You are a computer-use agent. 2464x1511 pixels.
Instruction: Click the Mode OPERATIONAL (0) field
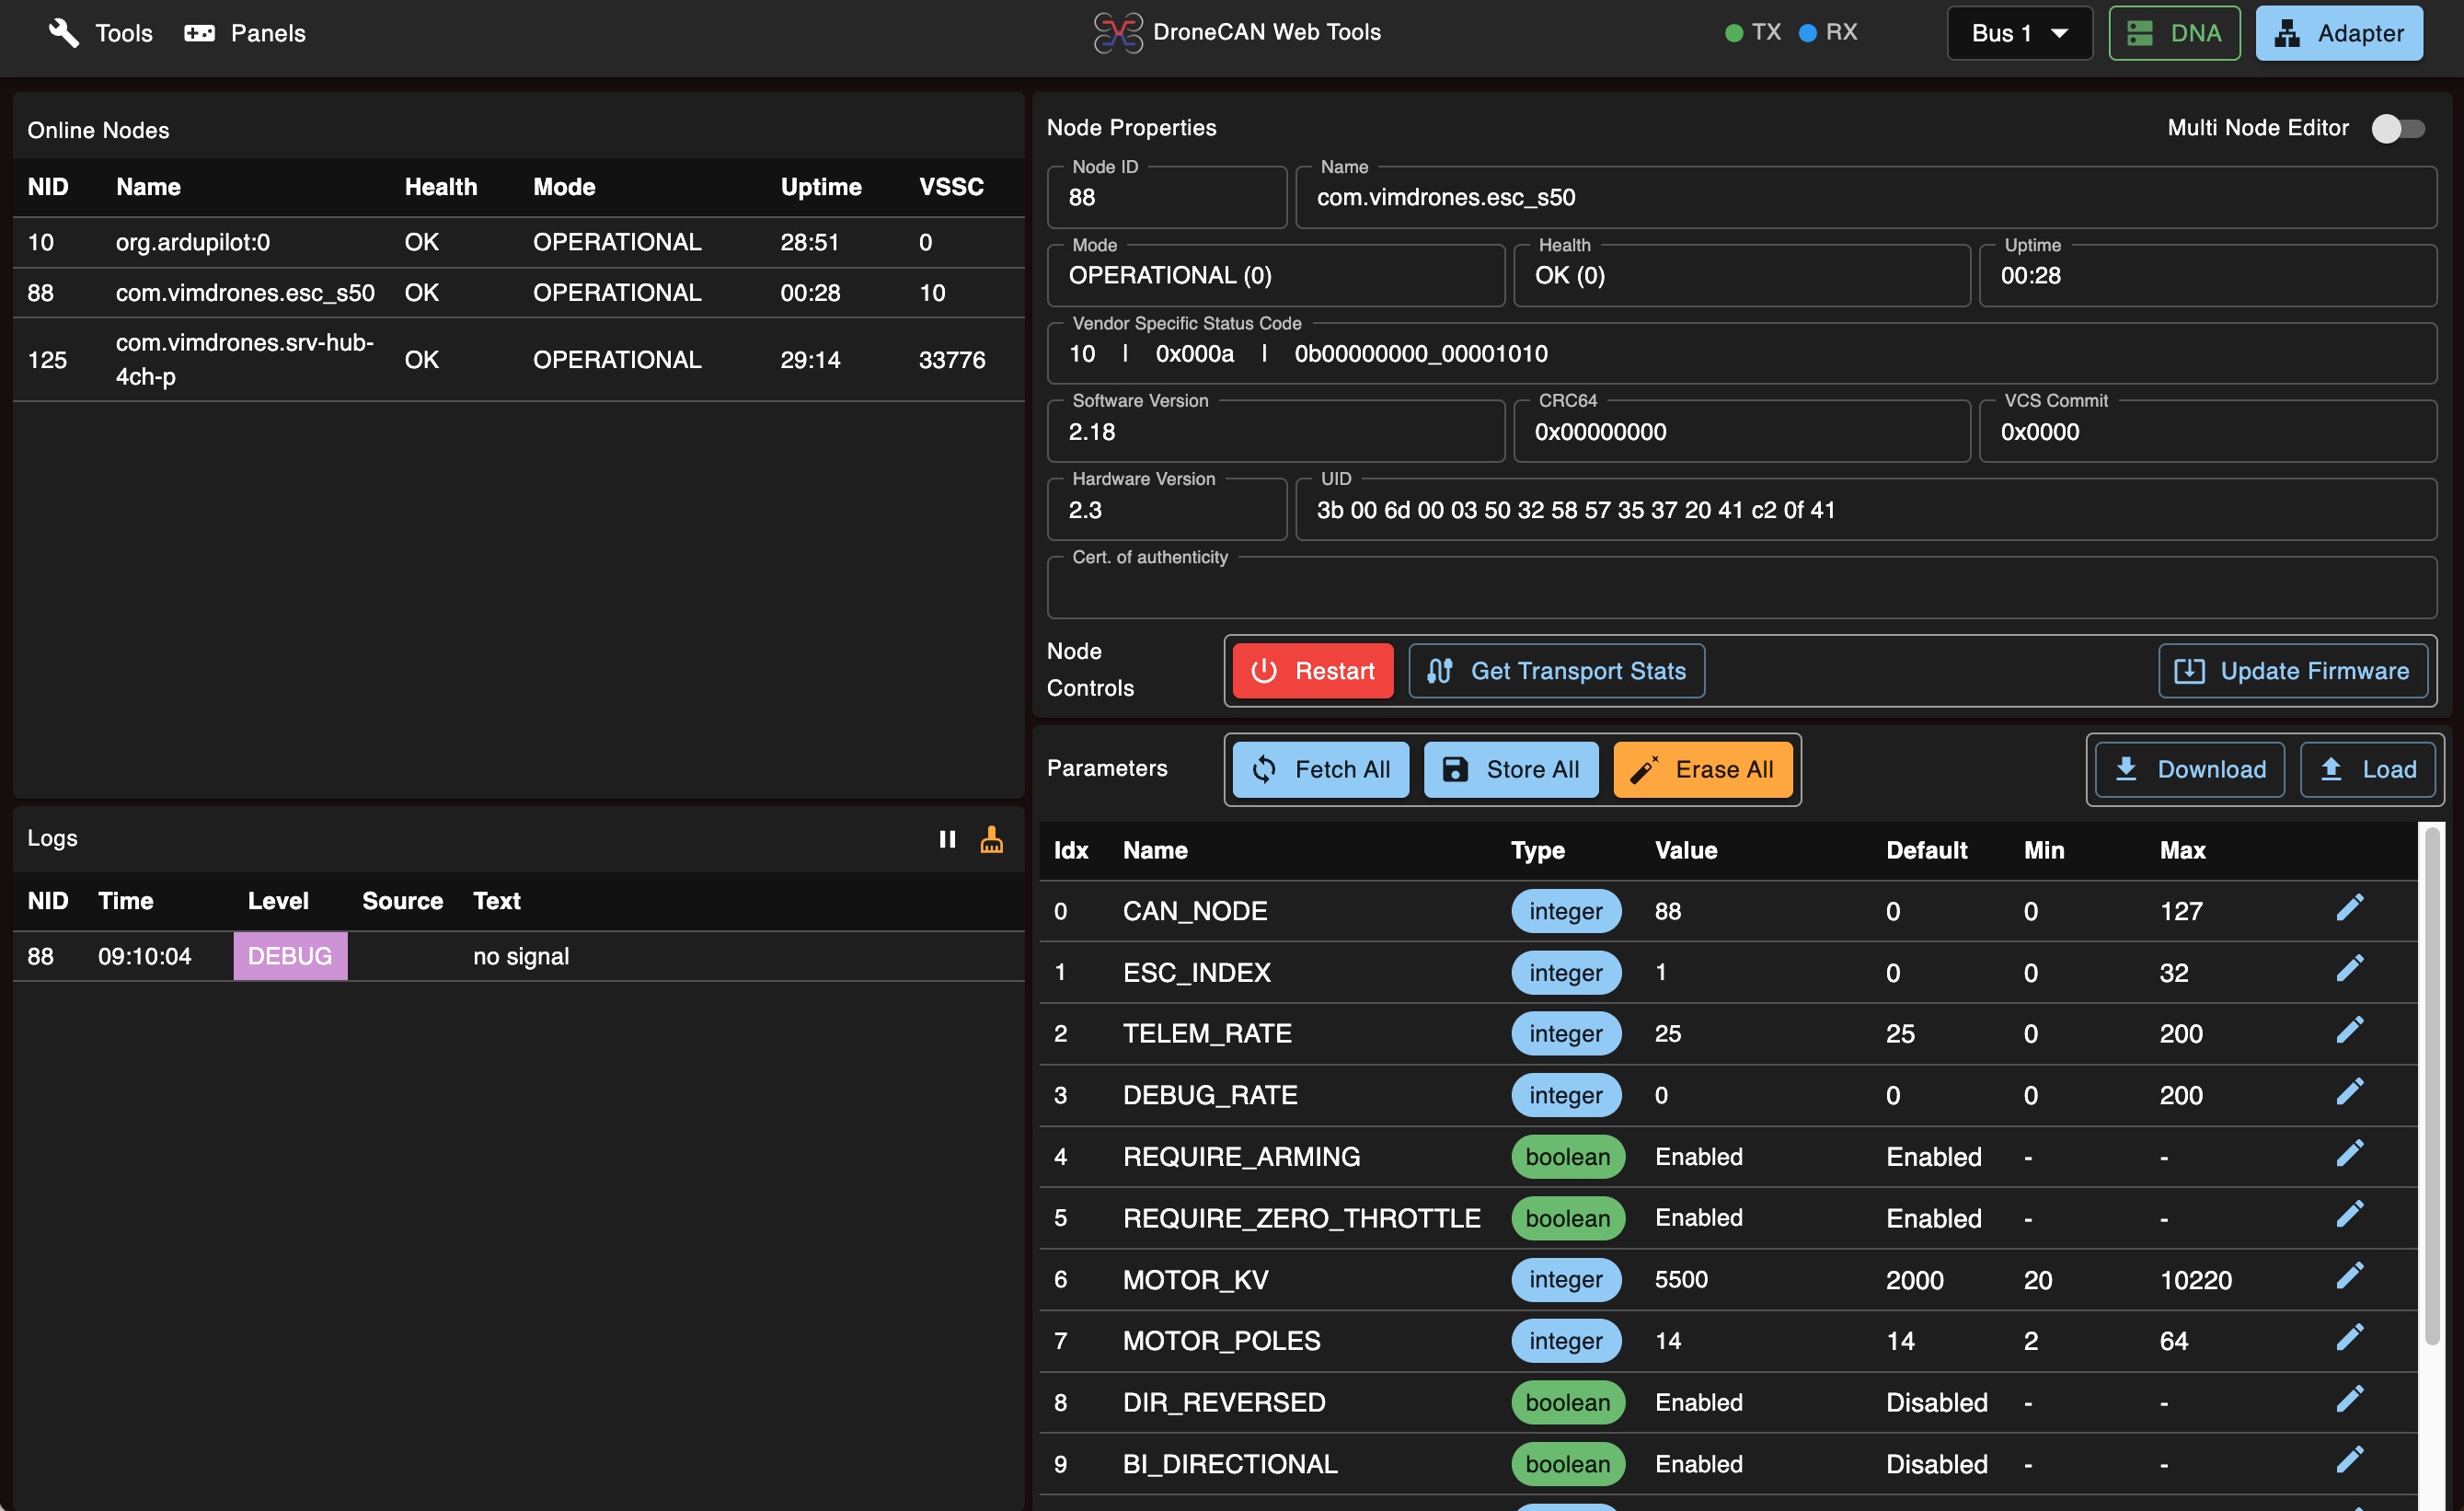tap(1275, 275)
